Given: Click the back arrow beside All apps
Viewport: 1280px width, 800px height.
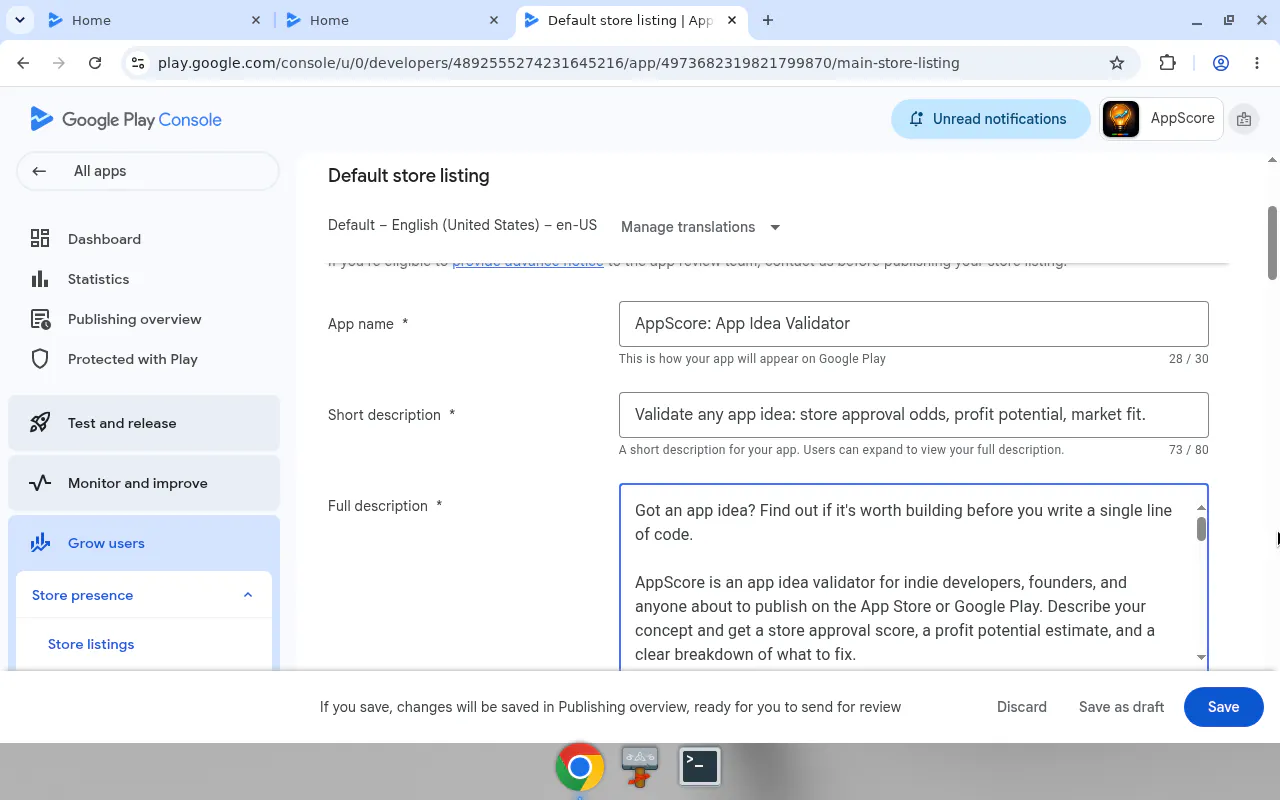Looking at the screenshot, I should (x=39, y=171).
